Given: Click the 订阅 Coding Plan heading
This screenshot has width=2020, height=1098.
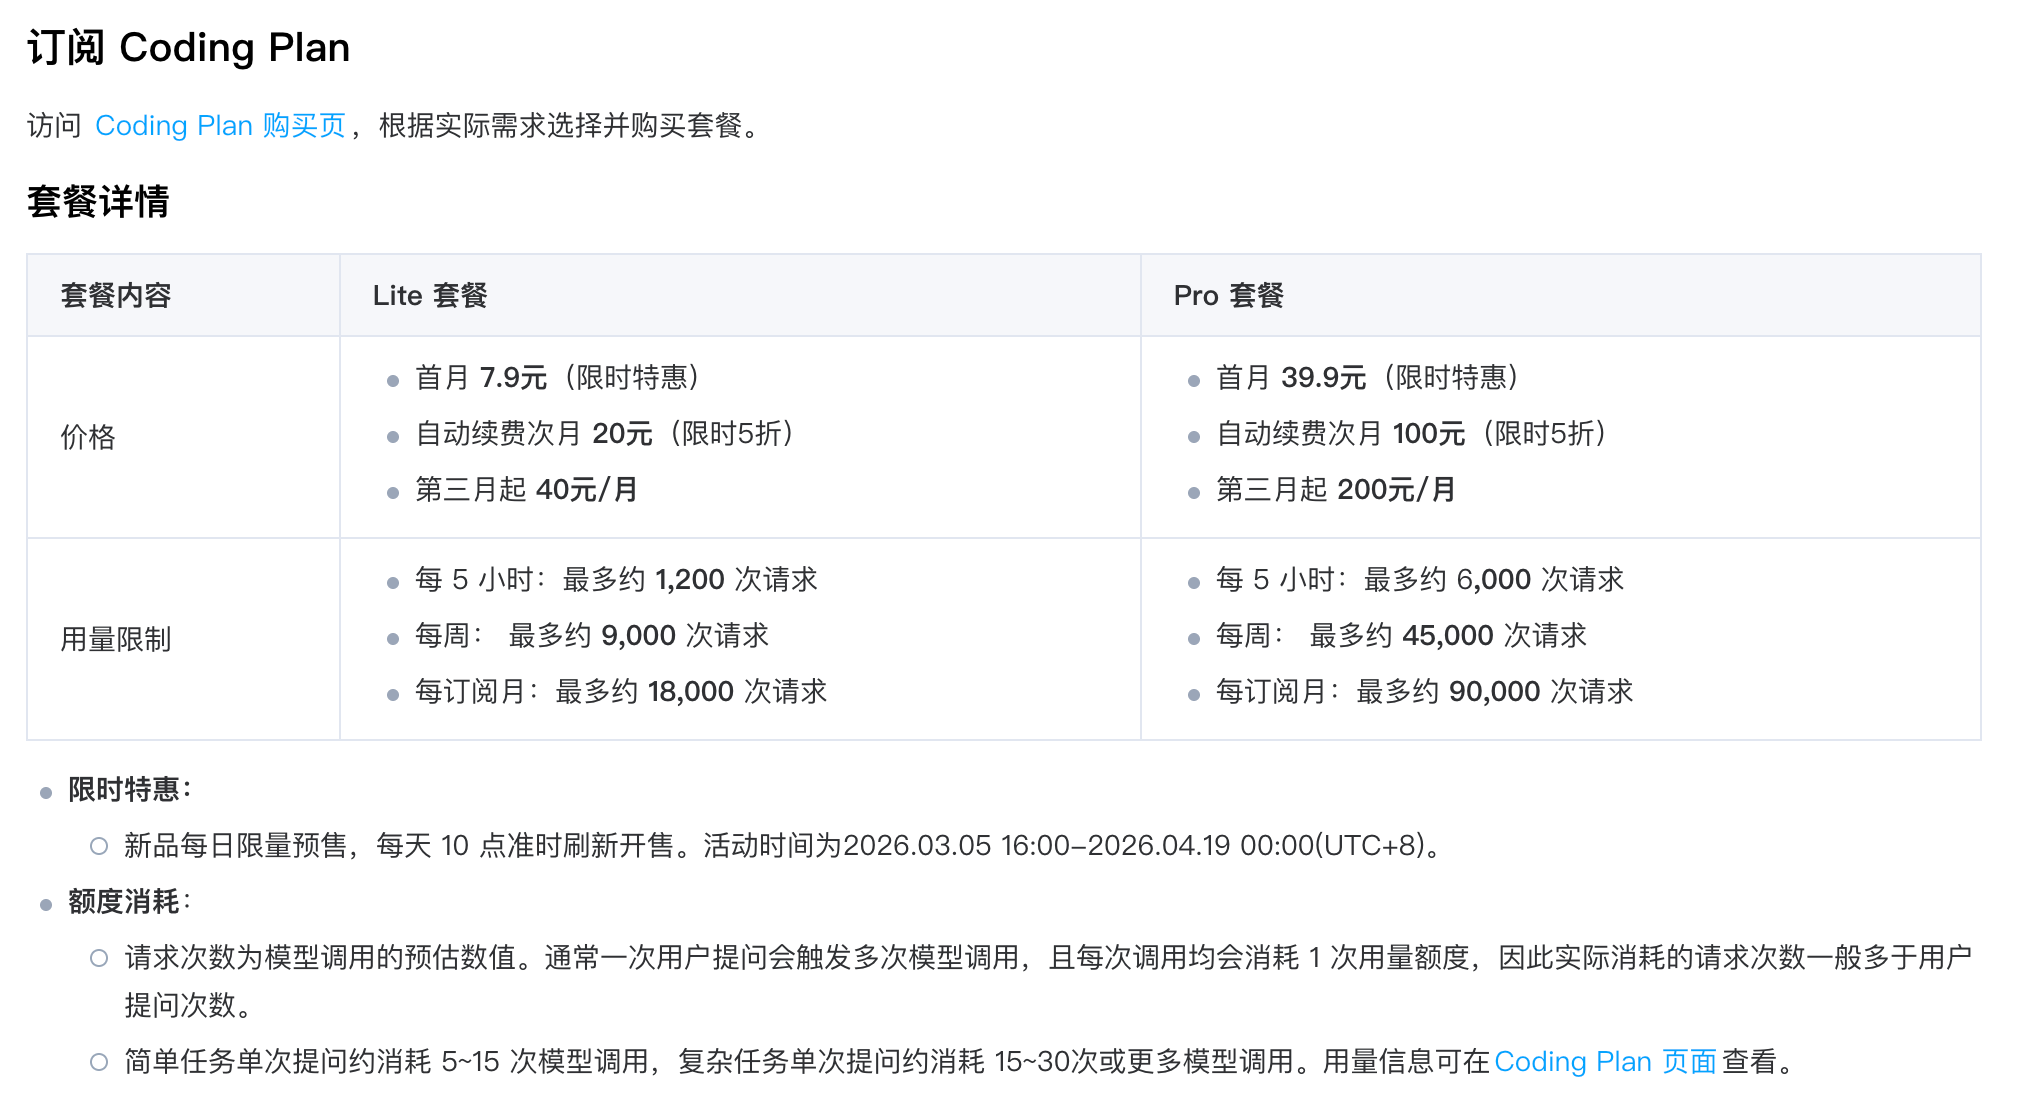Looking at the screenshot, I should (x=189, y=47).
